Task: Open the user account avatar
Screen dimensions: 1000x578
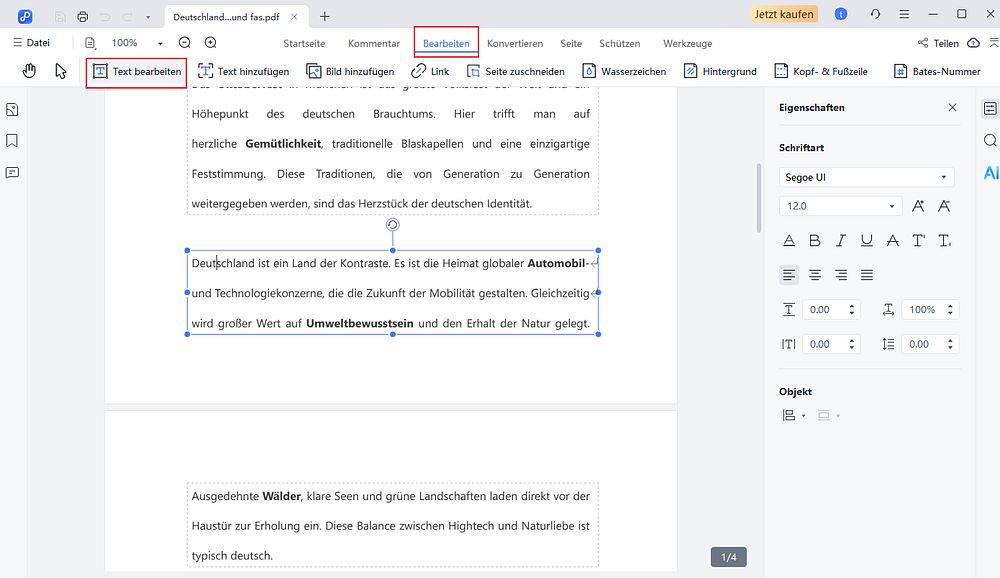Action: tap(841, 14)
